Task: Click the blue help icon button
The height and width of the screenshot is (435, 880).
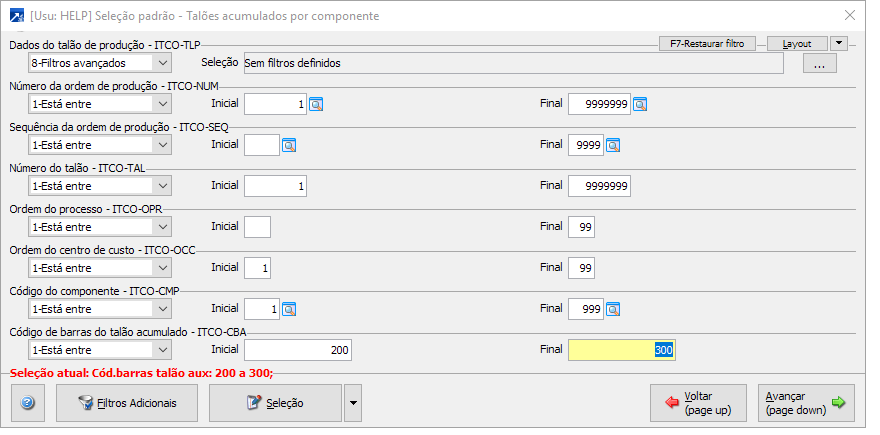Action: (x=28, y=403)
